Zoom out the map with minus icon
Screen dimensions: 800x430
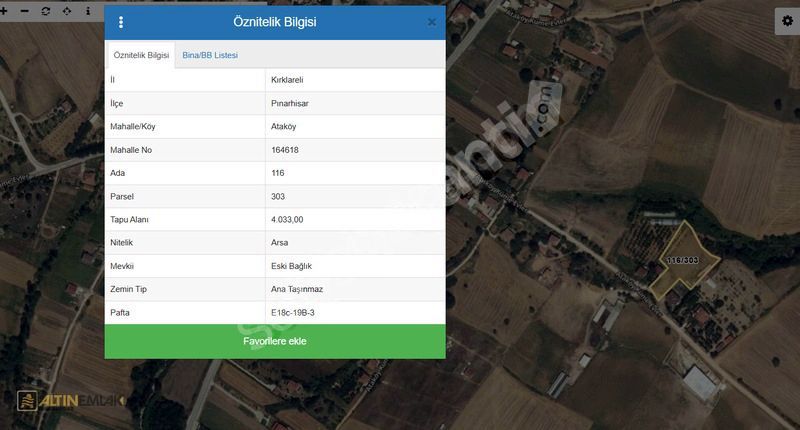point(24,11)
